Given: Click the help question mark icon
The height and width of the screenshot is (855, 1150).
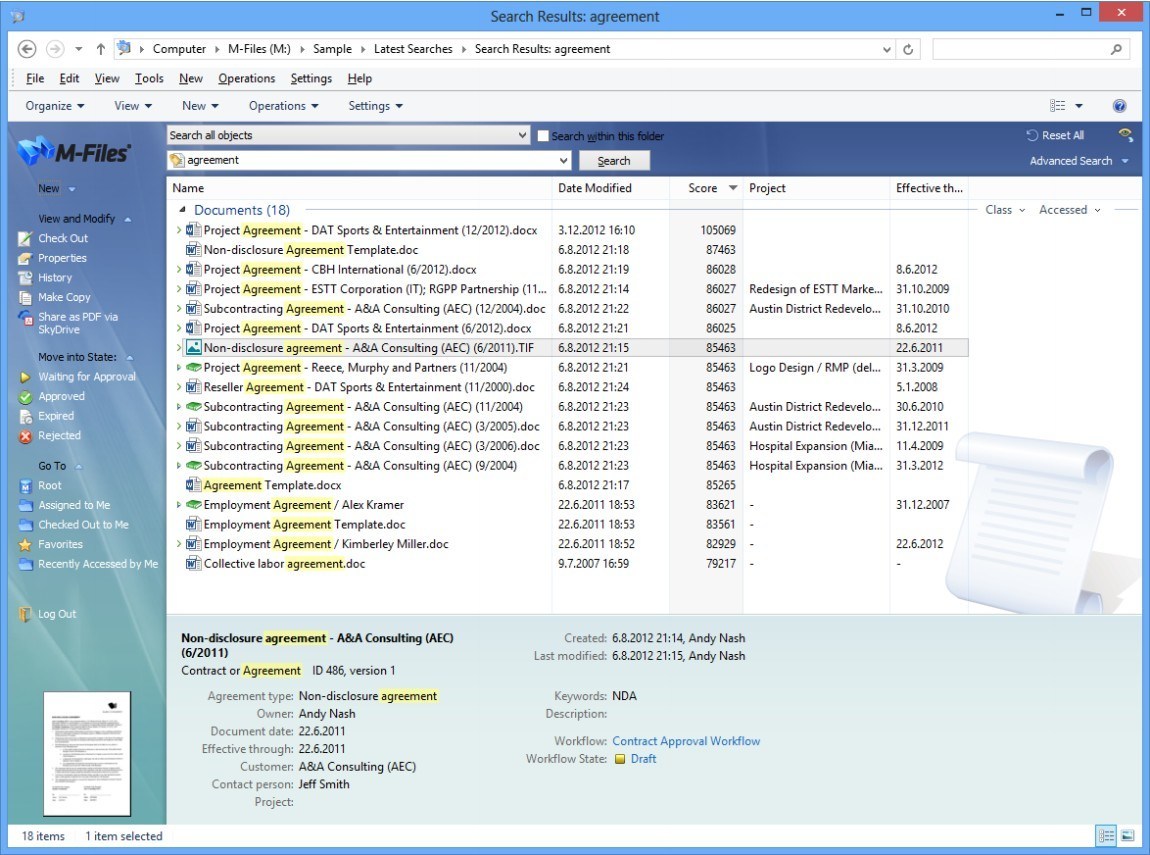Looking at the screenshot, I should pos(1119,106).
